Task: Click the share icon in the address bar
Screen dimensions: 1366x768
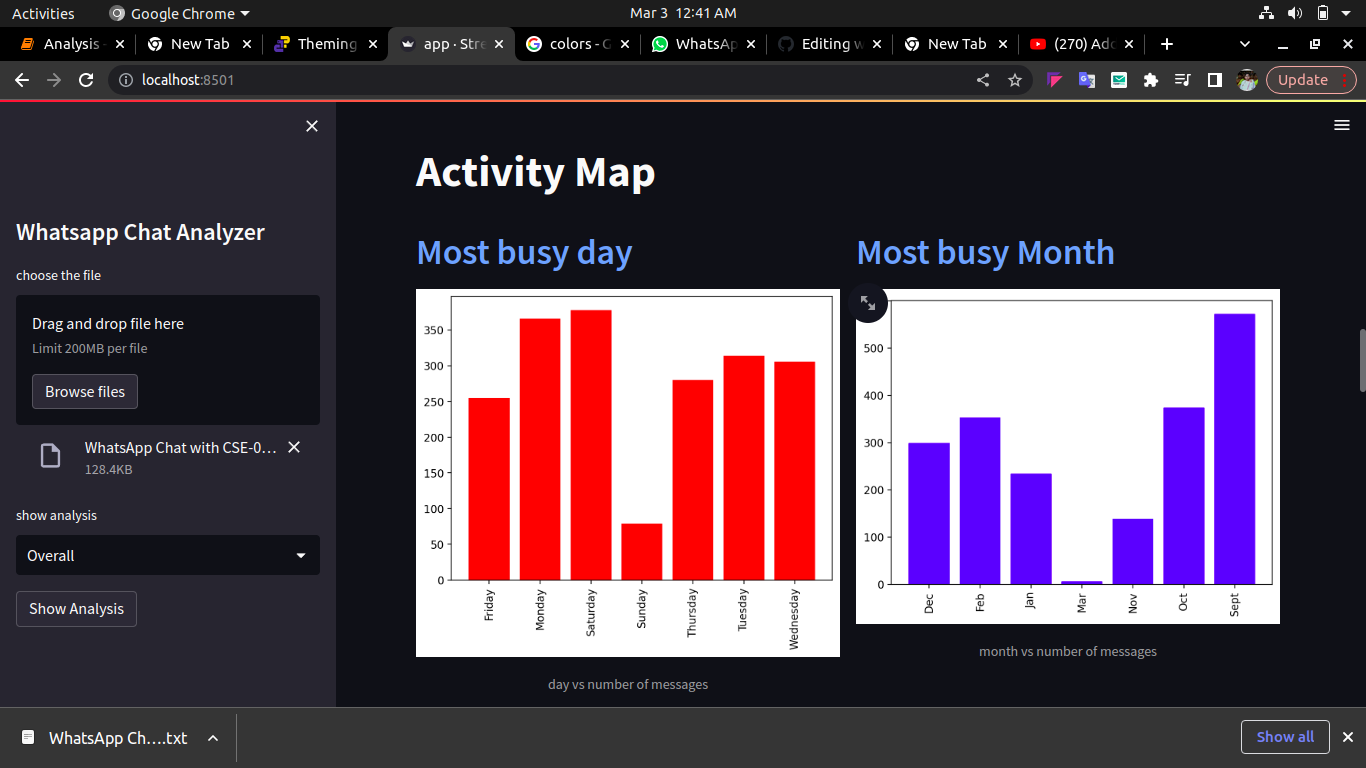Action: tap(984, 79)
